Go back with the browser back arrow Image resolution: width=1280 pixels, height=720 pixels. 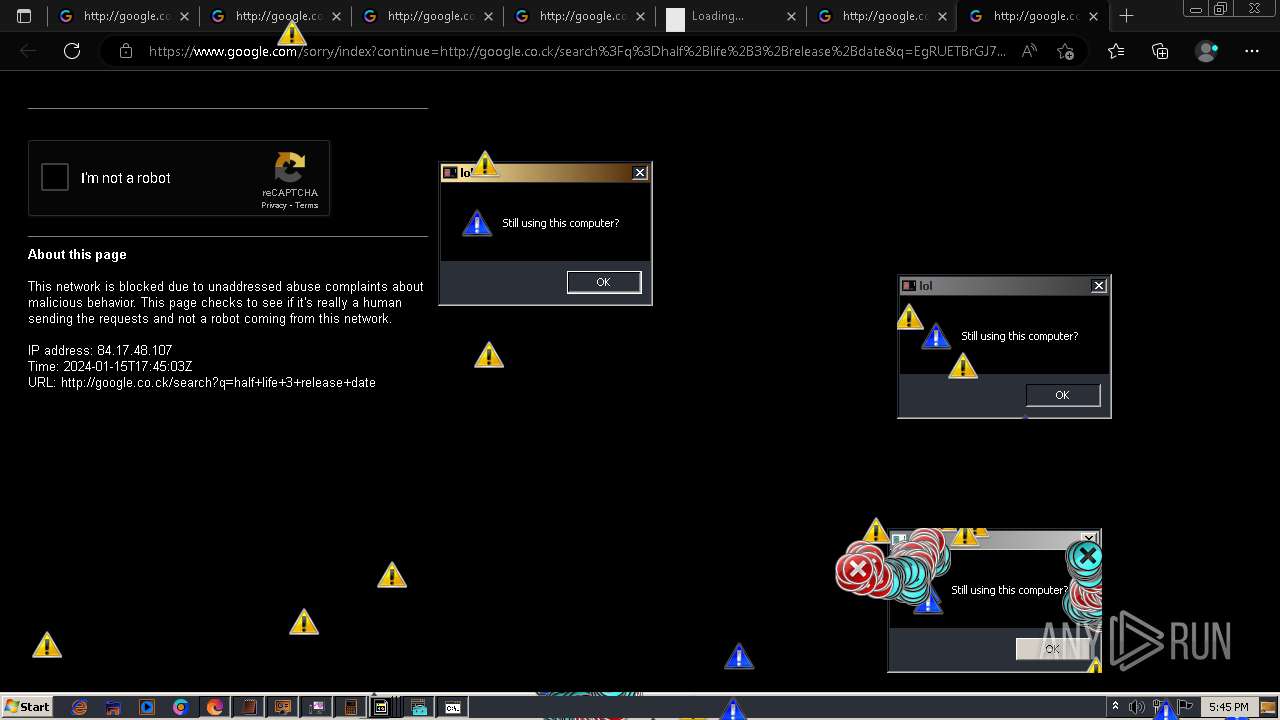point(28,51)
